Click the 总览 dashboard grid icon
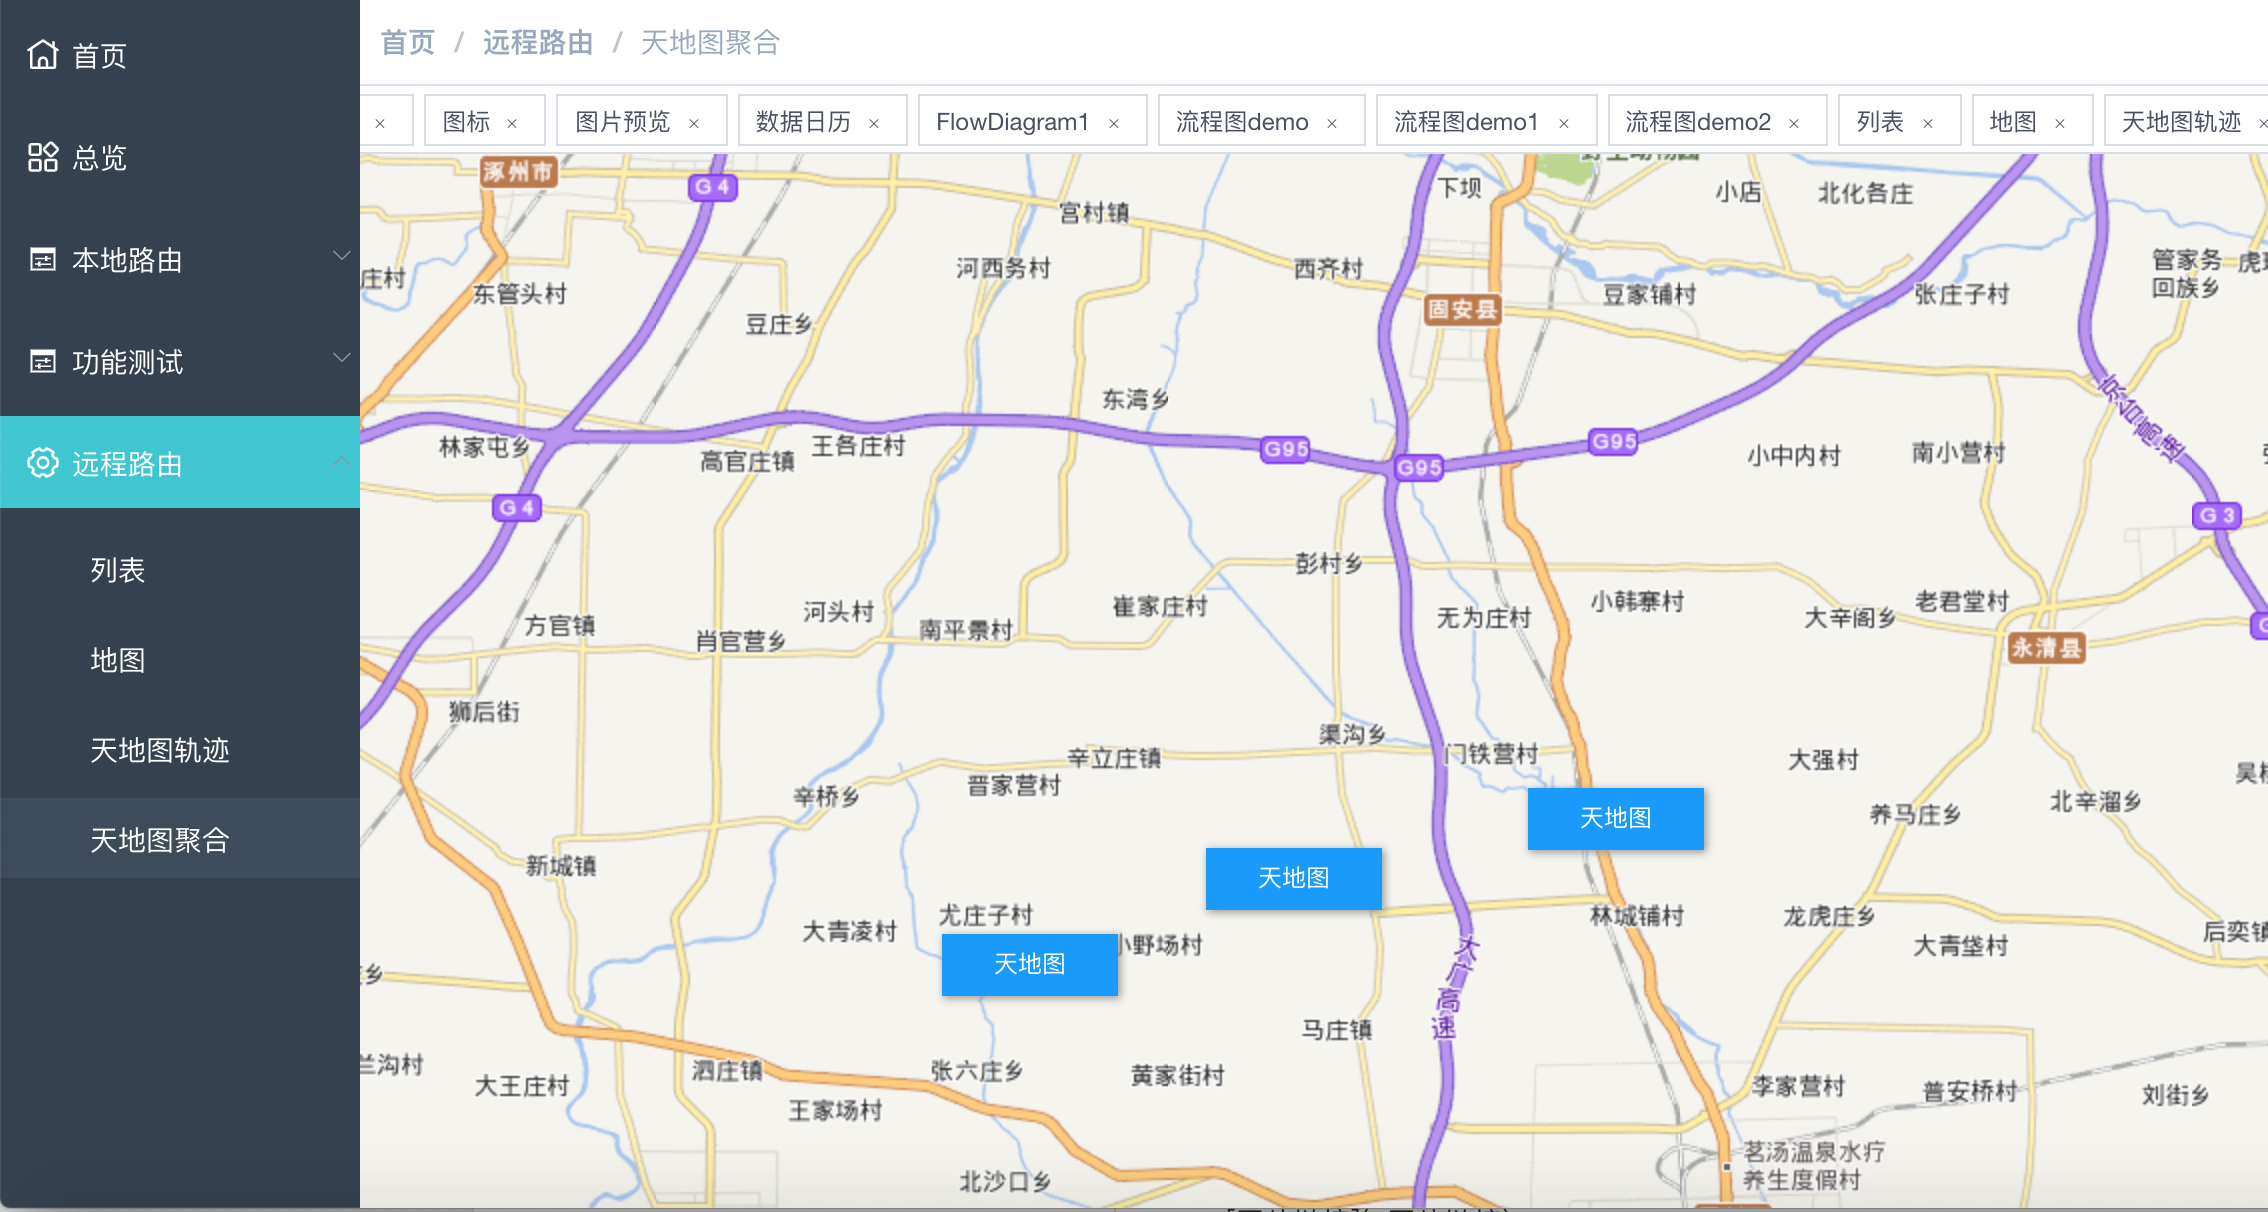Screen dimensions: 2268x1212 pos(42,157)
